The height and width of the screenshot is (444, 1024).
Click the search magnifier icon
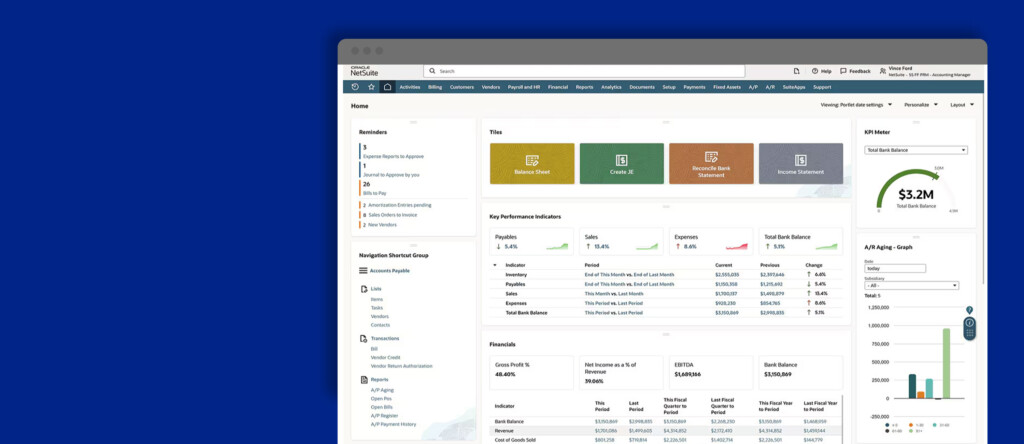tap(434, 71)
